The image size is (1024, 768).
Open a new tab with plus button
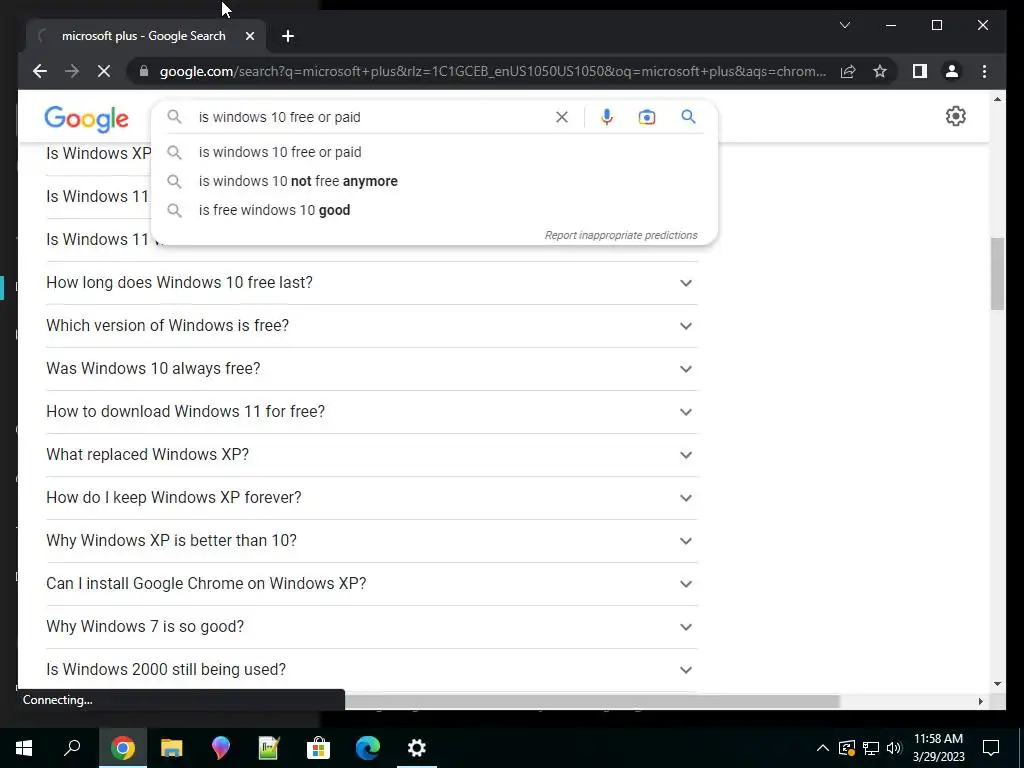pyautogui.click(x=288, y=36)
